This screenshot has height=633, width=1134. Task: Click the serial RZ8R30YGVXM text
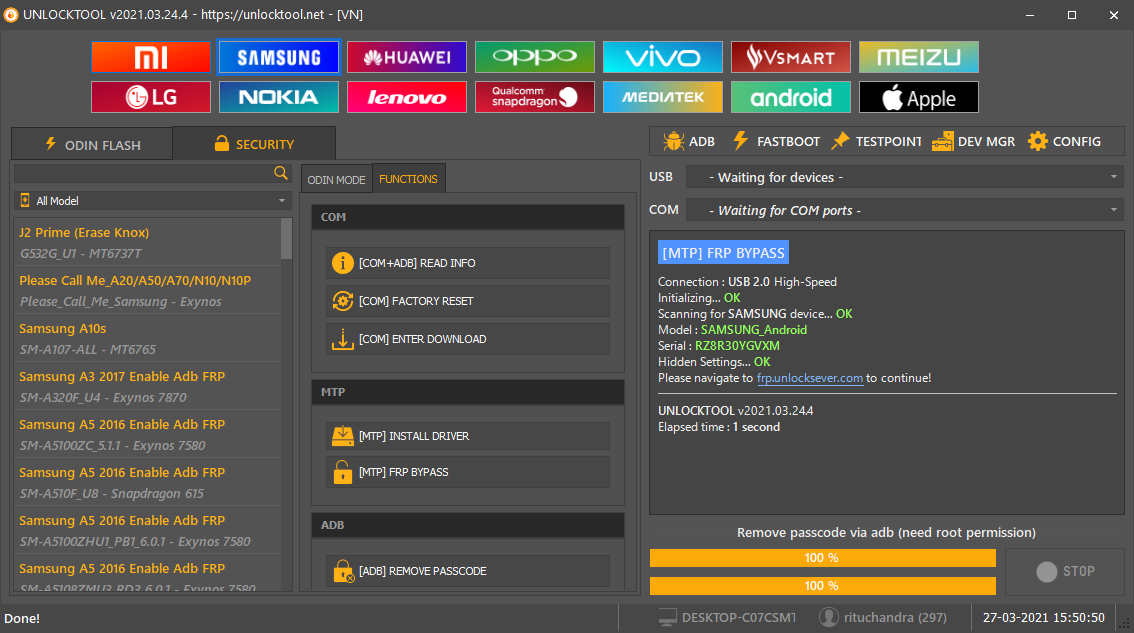click(737, 346)
